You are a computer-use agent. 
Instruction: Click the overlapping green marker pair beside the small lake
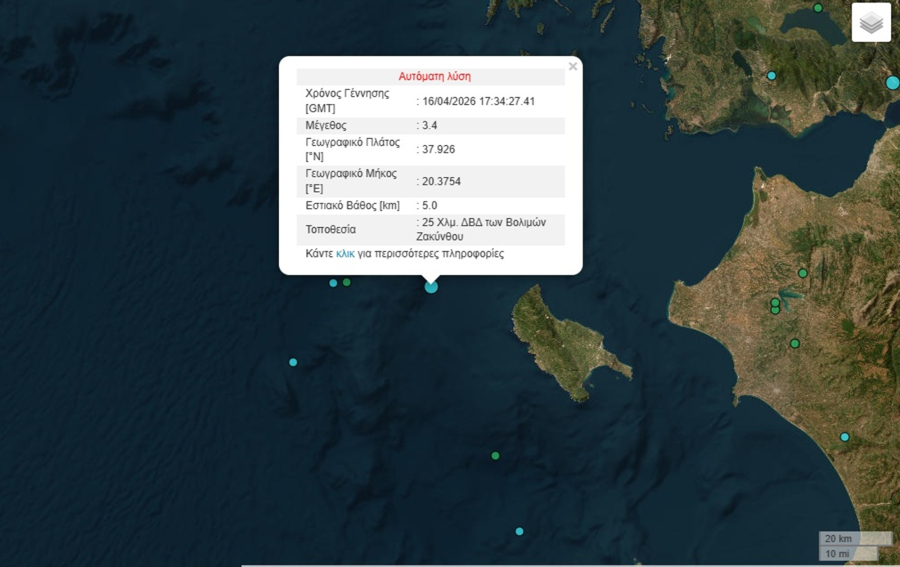(775, 306)
